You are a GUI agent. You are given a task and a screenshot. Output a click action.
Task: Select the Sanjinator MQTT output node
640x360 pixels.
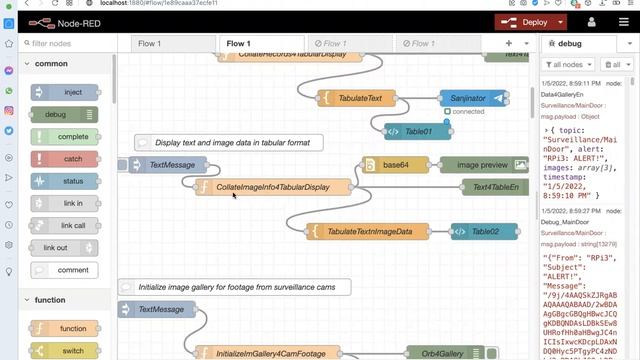pyautogui.click(x=473, y=98)
